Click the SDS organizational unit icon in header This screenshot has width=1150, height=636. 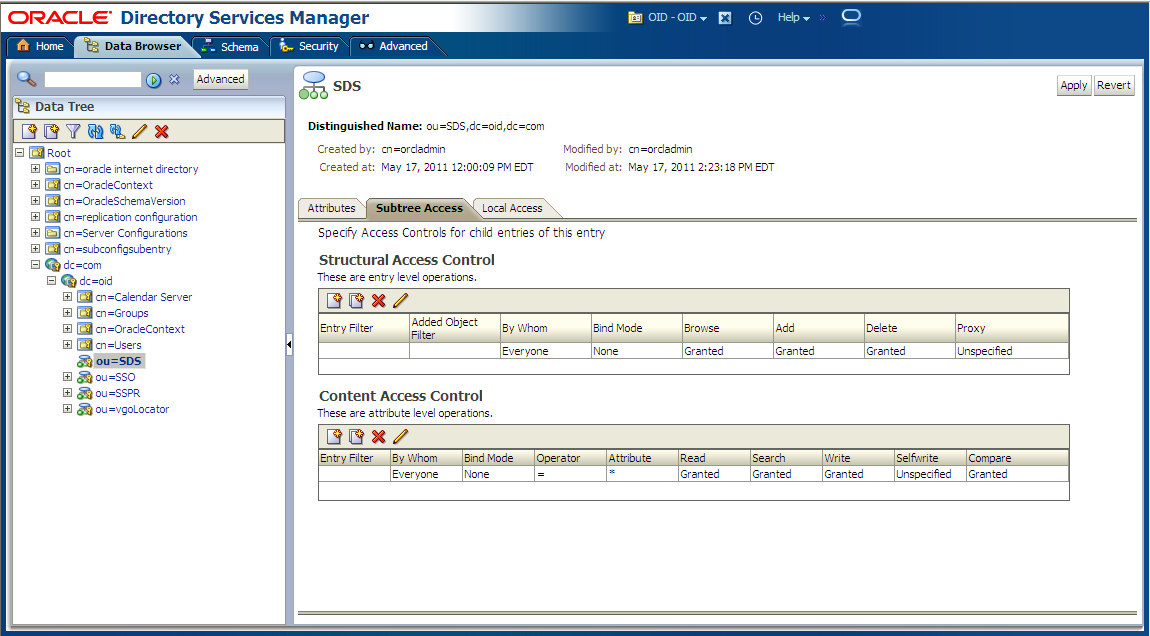coord(314,86)
